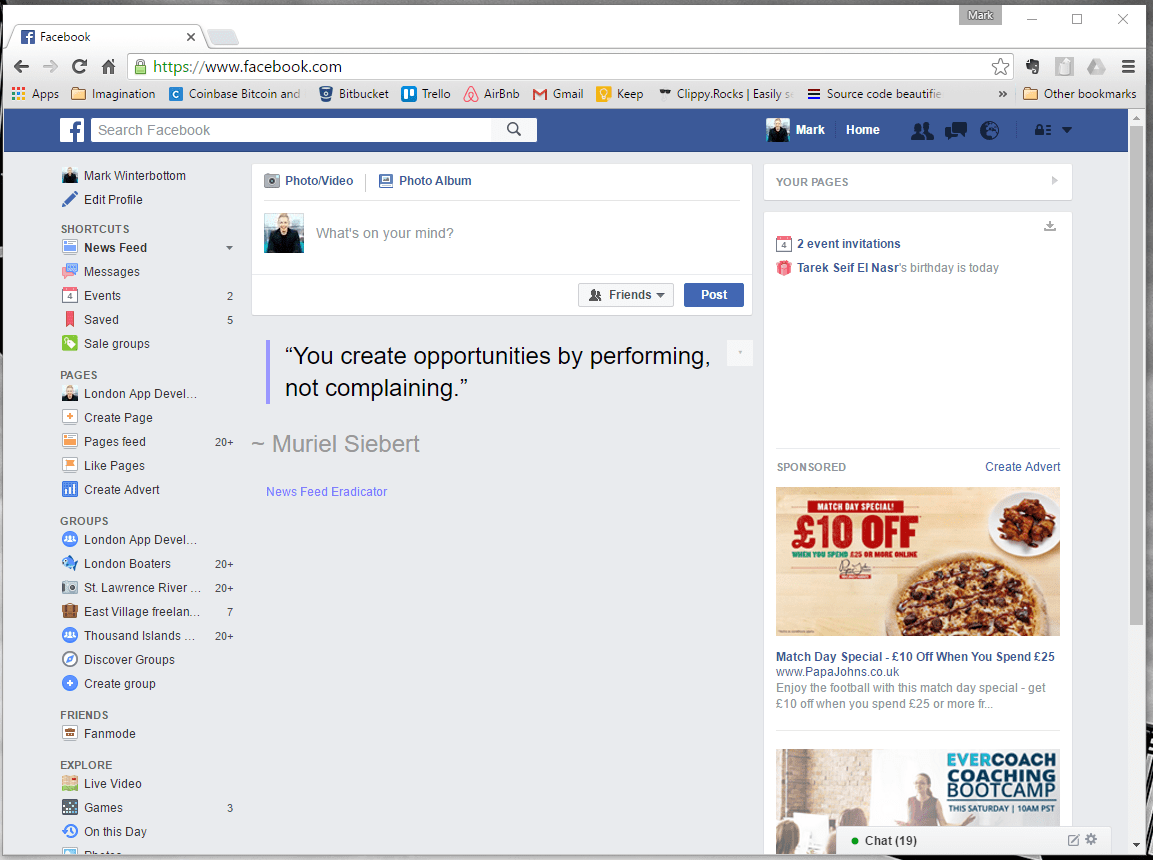The height and width of the screenshot is (860, 1153).
Task: Click the Evernote extension icon
Action: 1032,67
